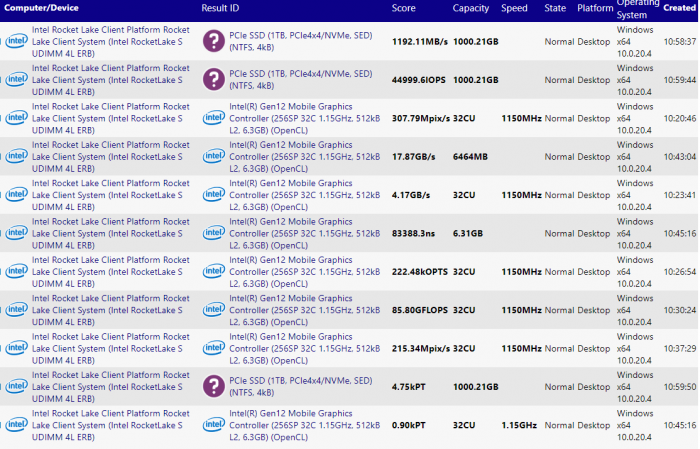Click the Computer/Device Intel logo in the first row
700x449 pixels.
(x=15, y=42)
